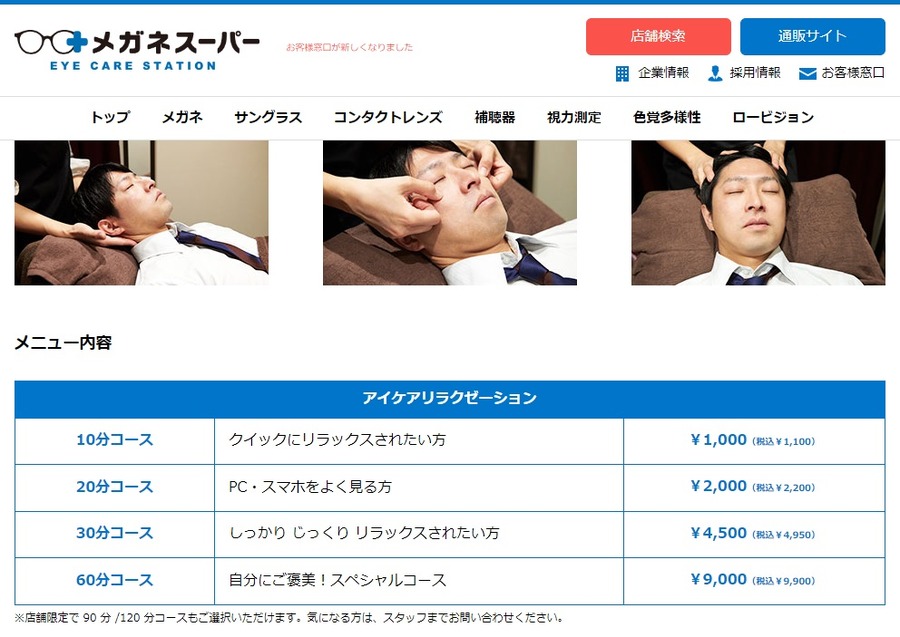Viewport: 900px width, 637px height.
Task: Click the person icon beside 採用情報
Action: coord(715,73)
